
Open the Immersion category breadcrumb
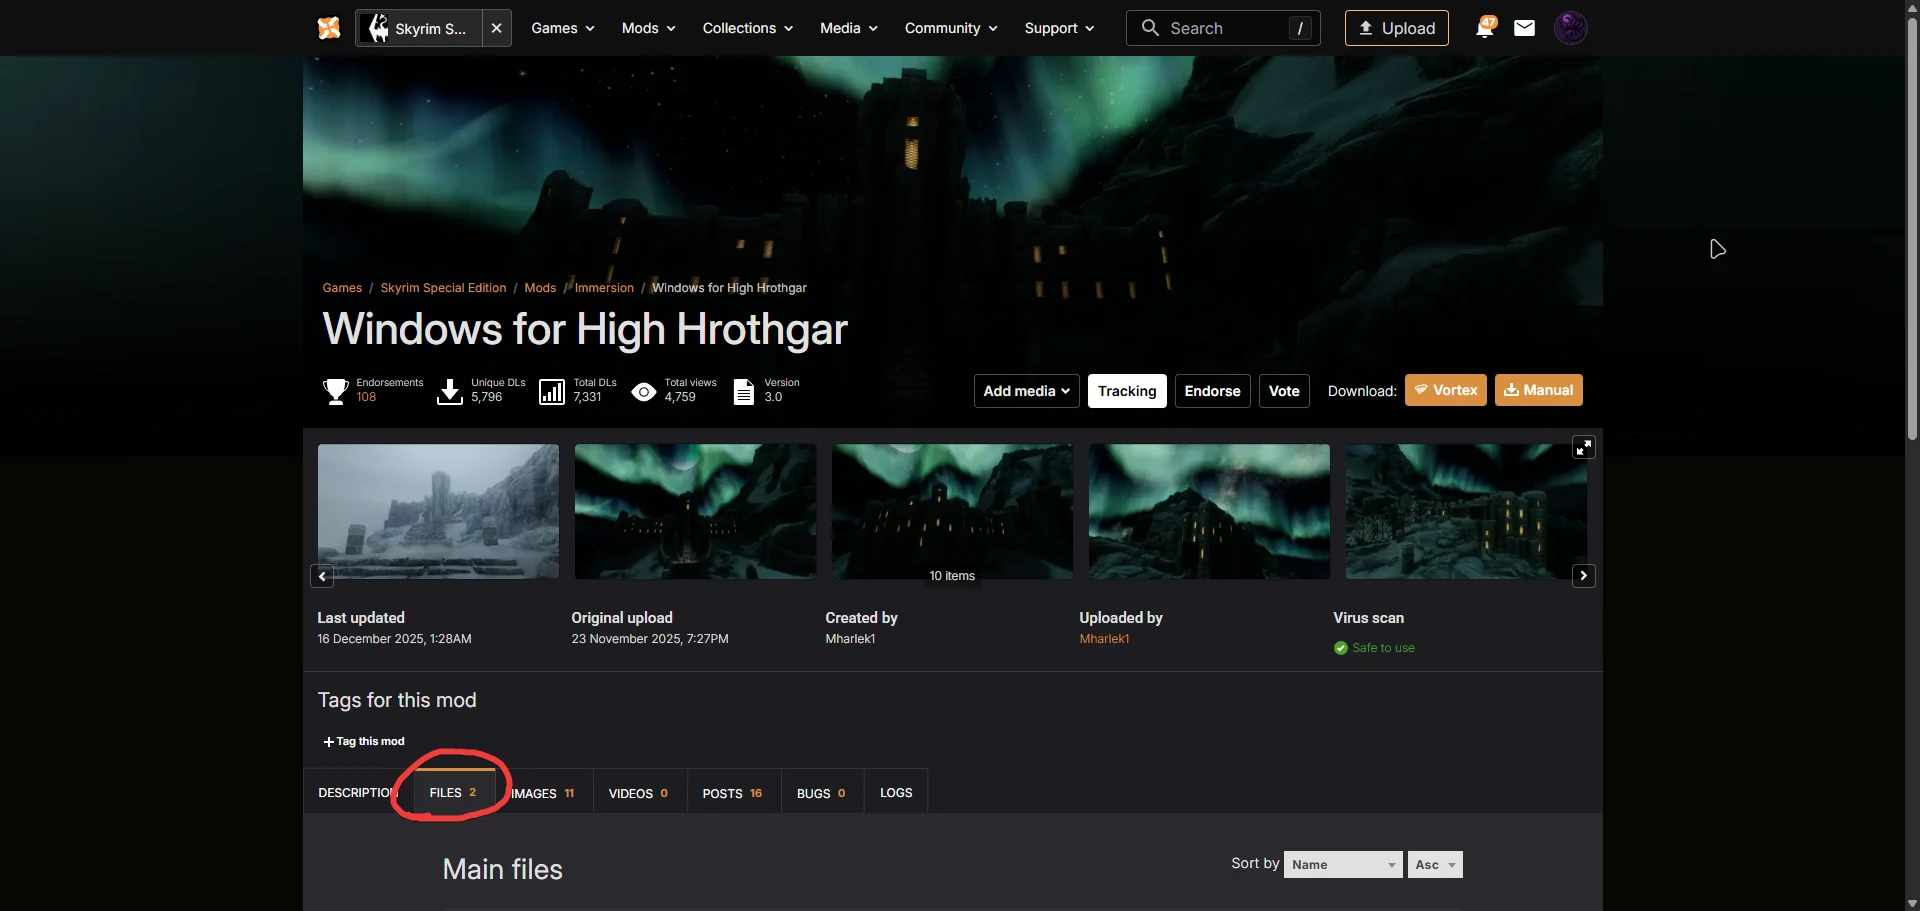604,288
